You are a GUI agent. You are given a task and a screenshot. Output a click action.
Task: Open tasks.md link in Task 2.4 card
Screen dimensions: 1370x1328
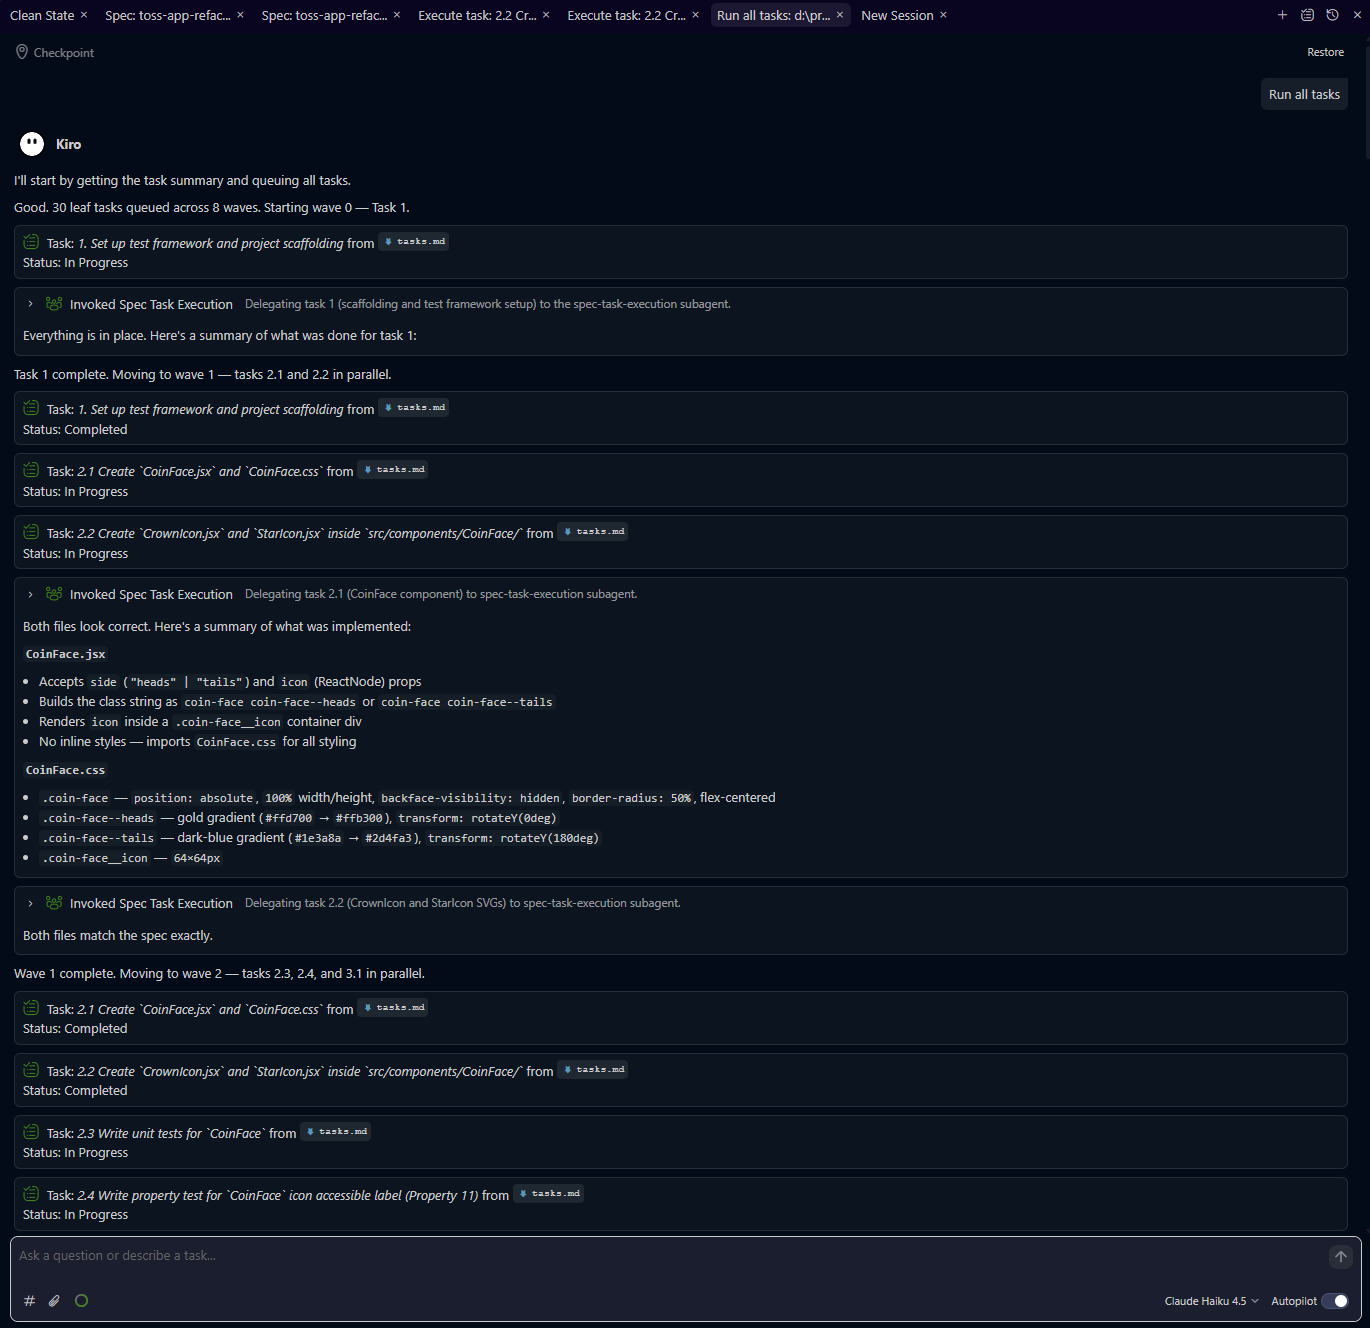click(x=548, y=1194)
